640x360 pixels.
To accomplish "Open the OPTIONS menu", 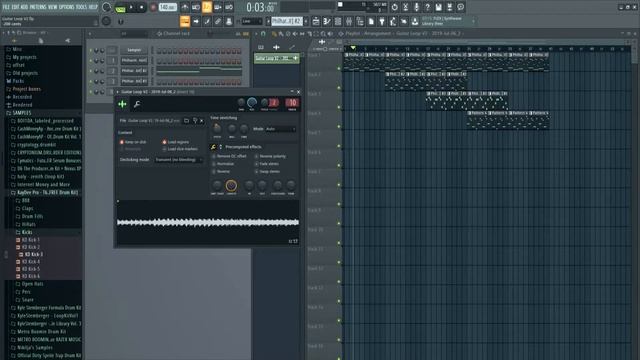I will click(x=67, y=7).
